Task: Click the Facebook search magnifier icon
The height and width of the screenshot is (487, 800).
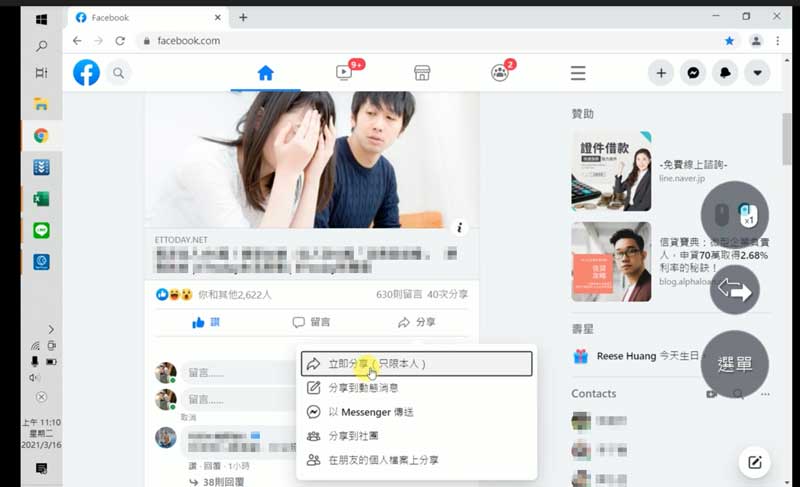Action: (119, 73)
